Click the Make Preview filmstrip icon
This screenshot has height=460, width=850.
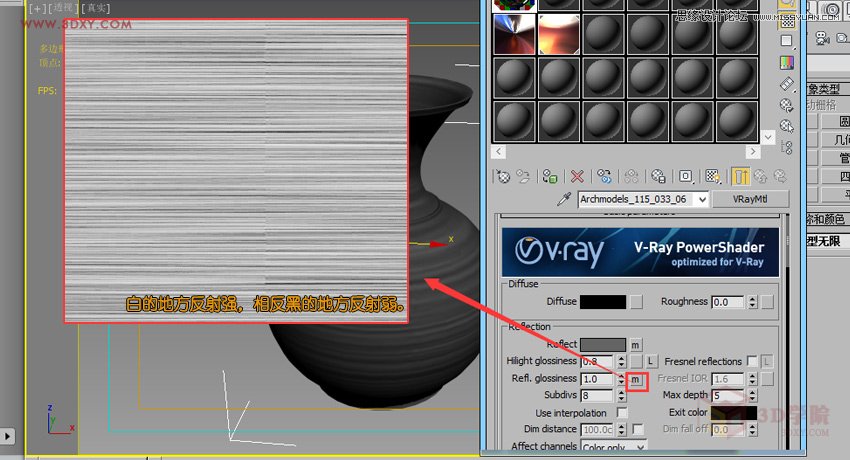[787, 84]
